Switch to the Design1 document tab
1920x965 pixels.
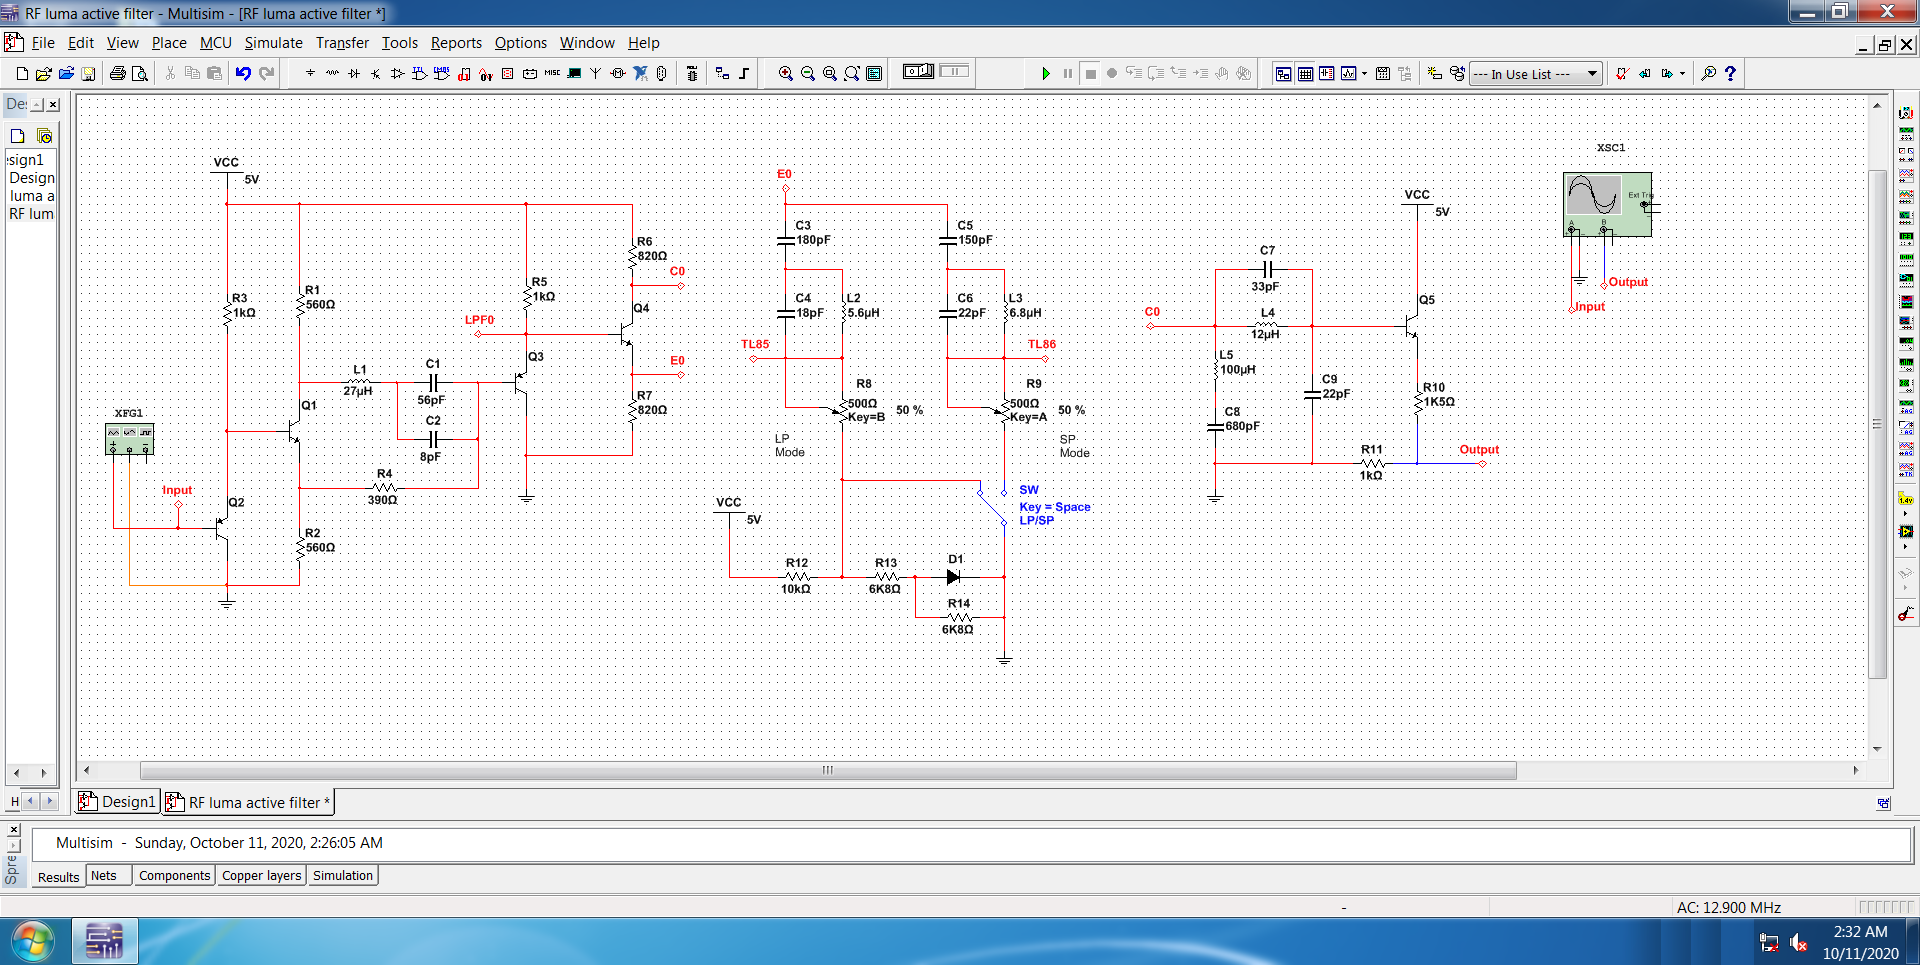click(118, 802)
